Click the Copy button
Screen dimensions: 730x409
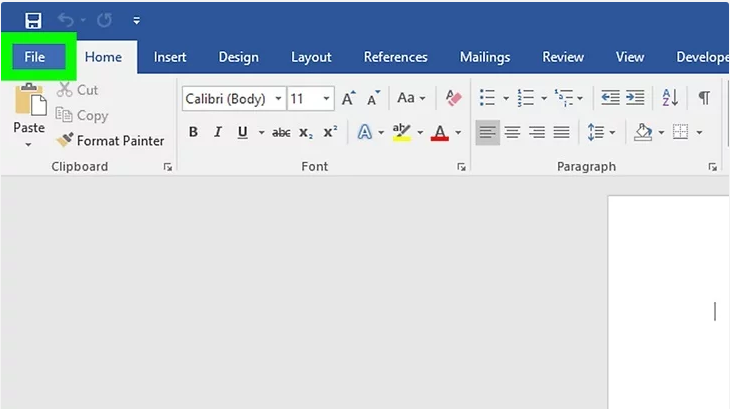(82, 115)
